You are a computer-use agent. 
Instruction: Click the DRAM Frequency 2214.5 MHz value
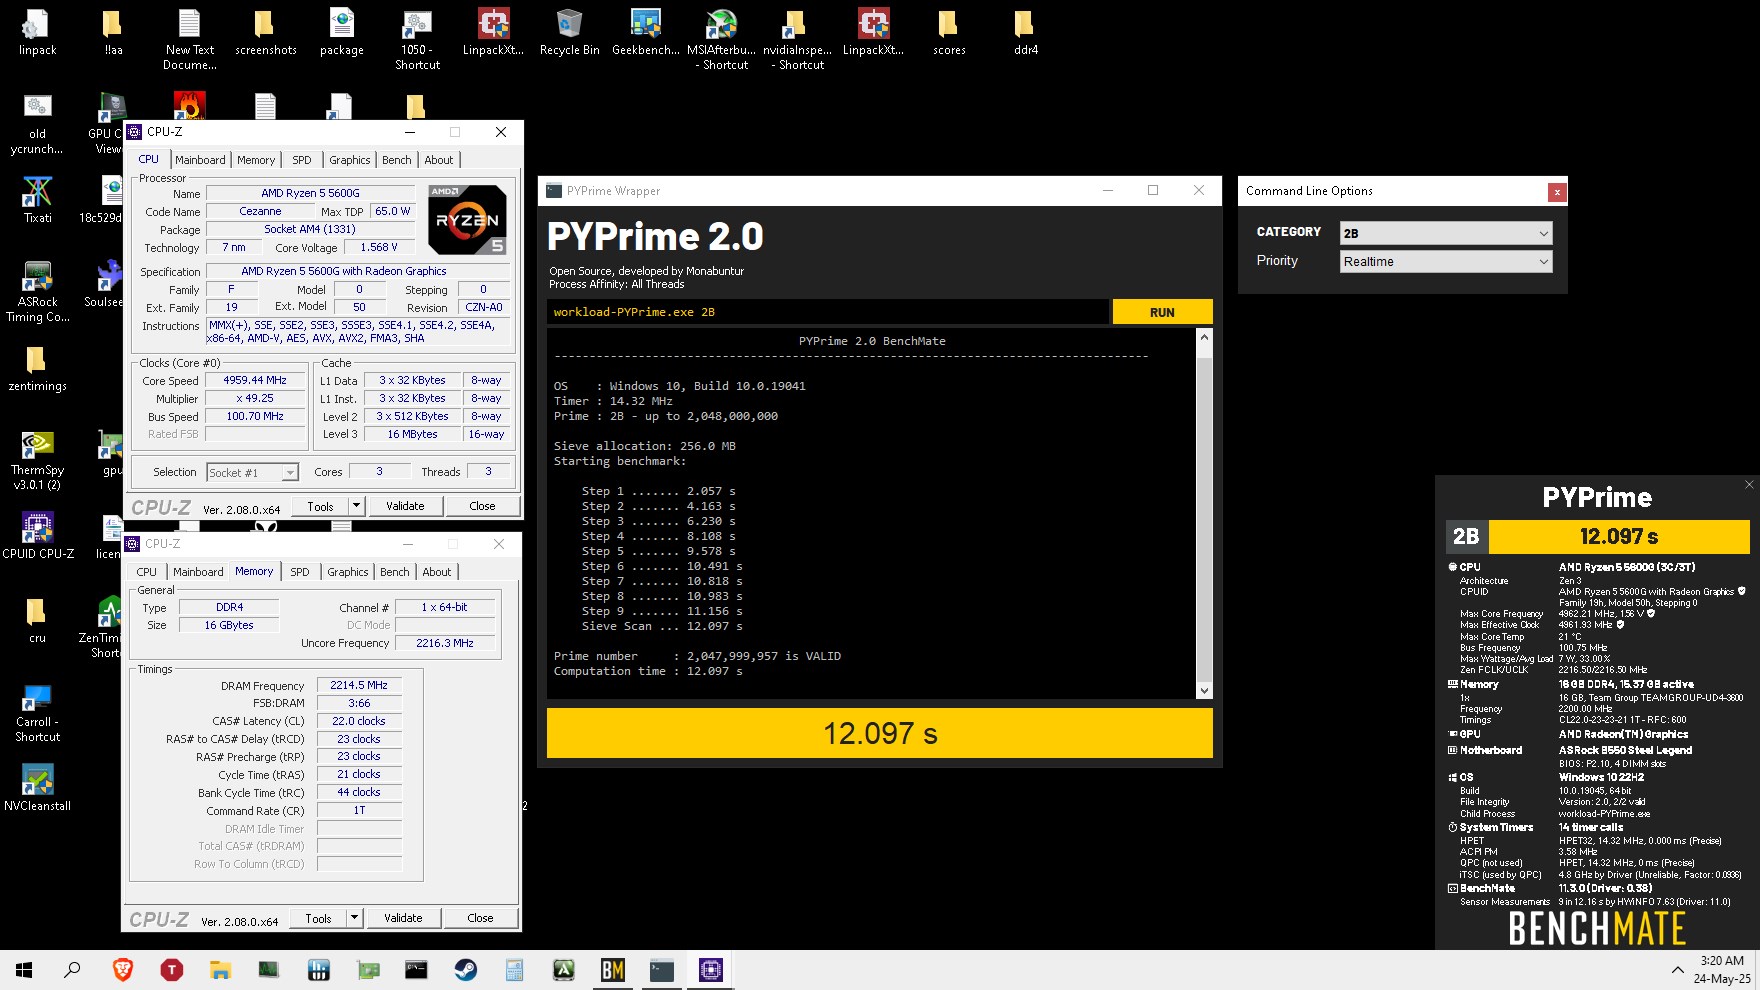point(359,685)
